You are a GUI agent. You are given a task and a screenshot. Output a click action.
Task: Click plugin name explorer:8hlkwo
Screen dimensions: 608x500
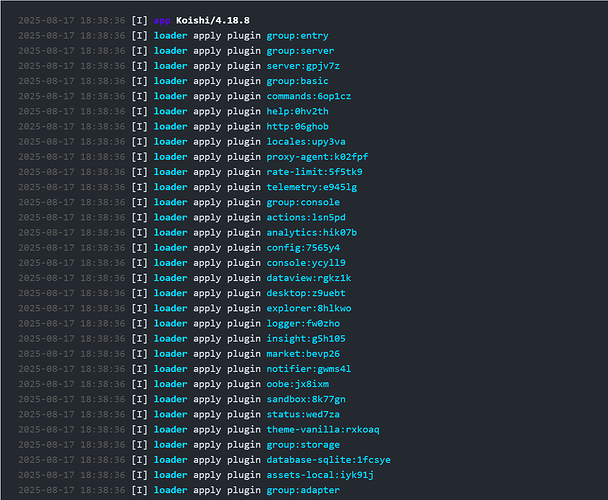click(x=309, y=308)
